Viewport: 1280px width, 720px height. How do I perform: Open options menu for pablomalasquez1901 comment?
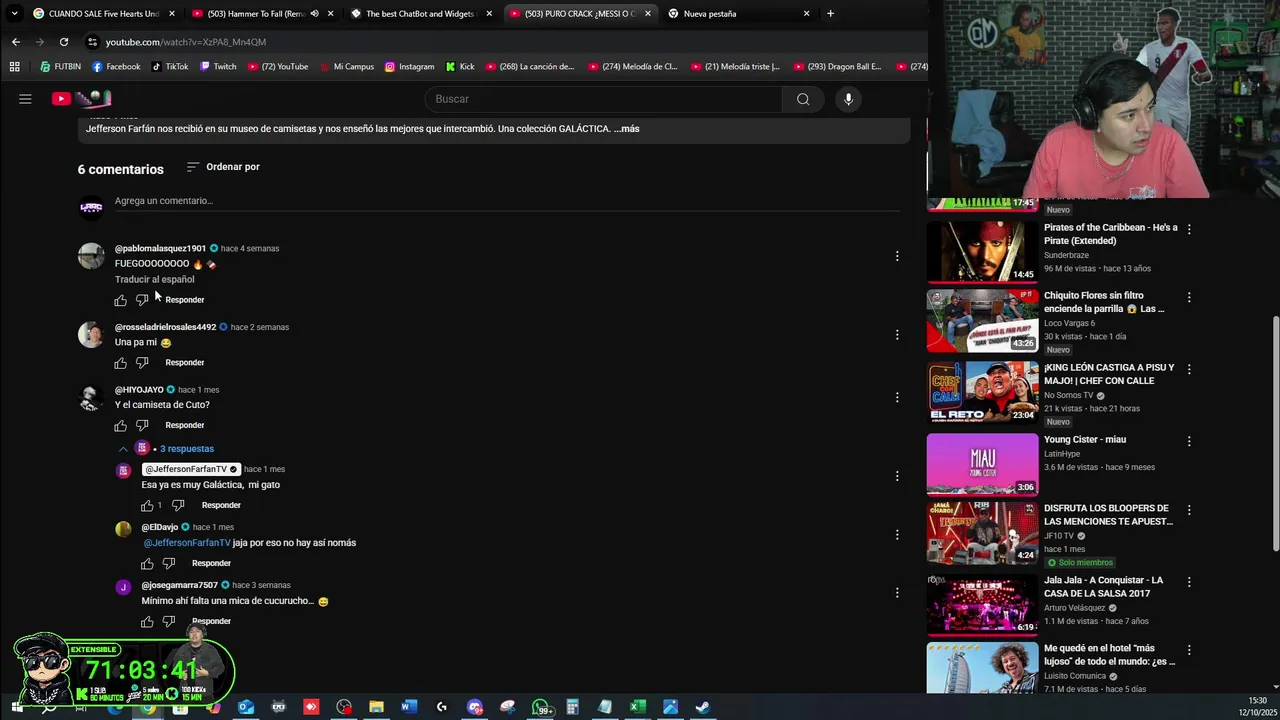897,256
